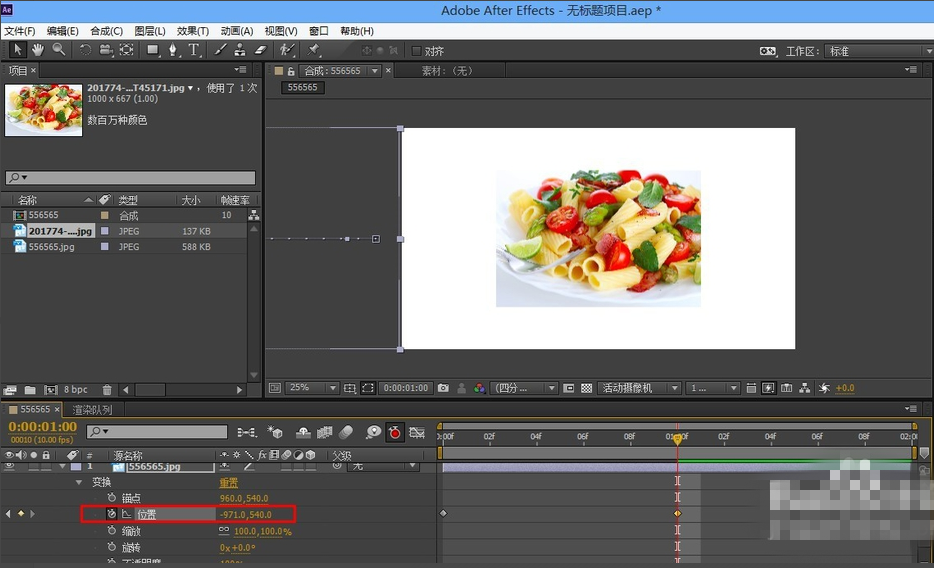934x568 pixels.
Task: Select the Horizontal Type tool
Action: (x=194, y=50)
